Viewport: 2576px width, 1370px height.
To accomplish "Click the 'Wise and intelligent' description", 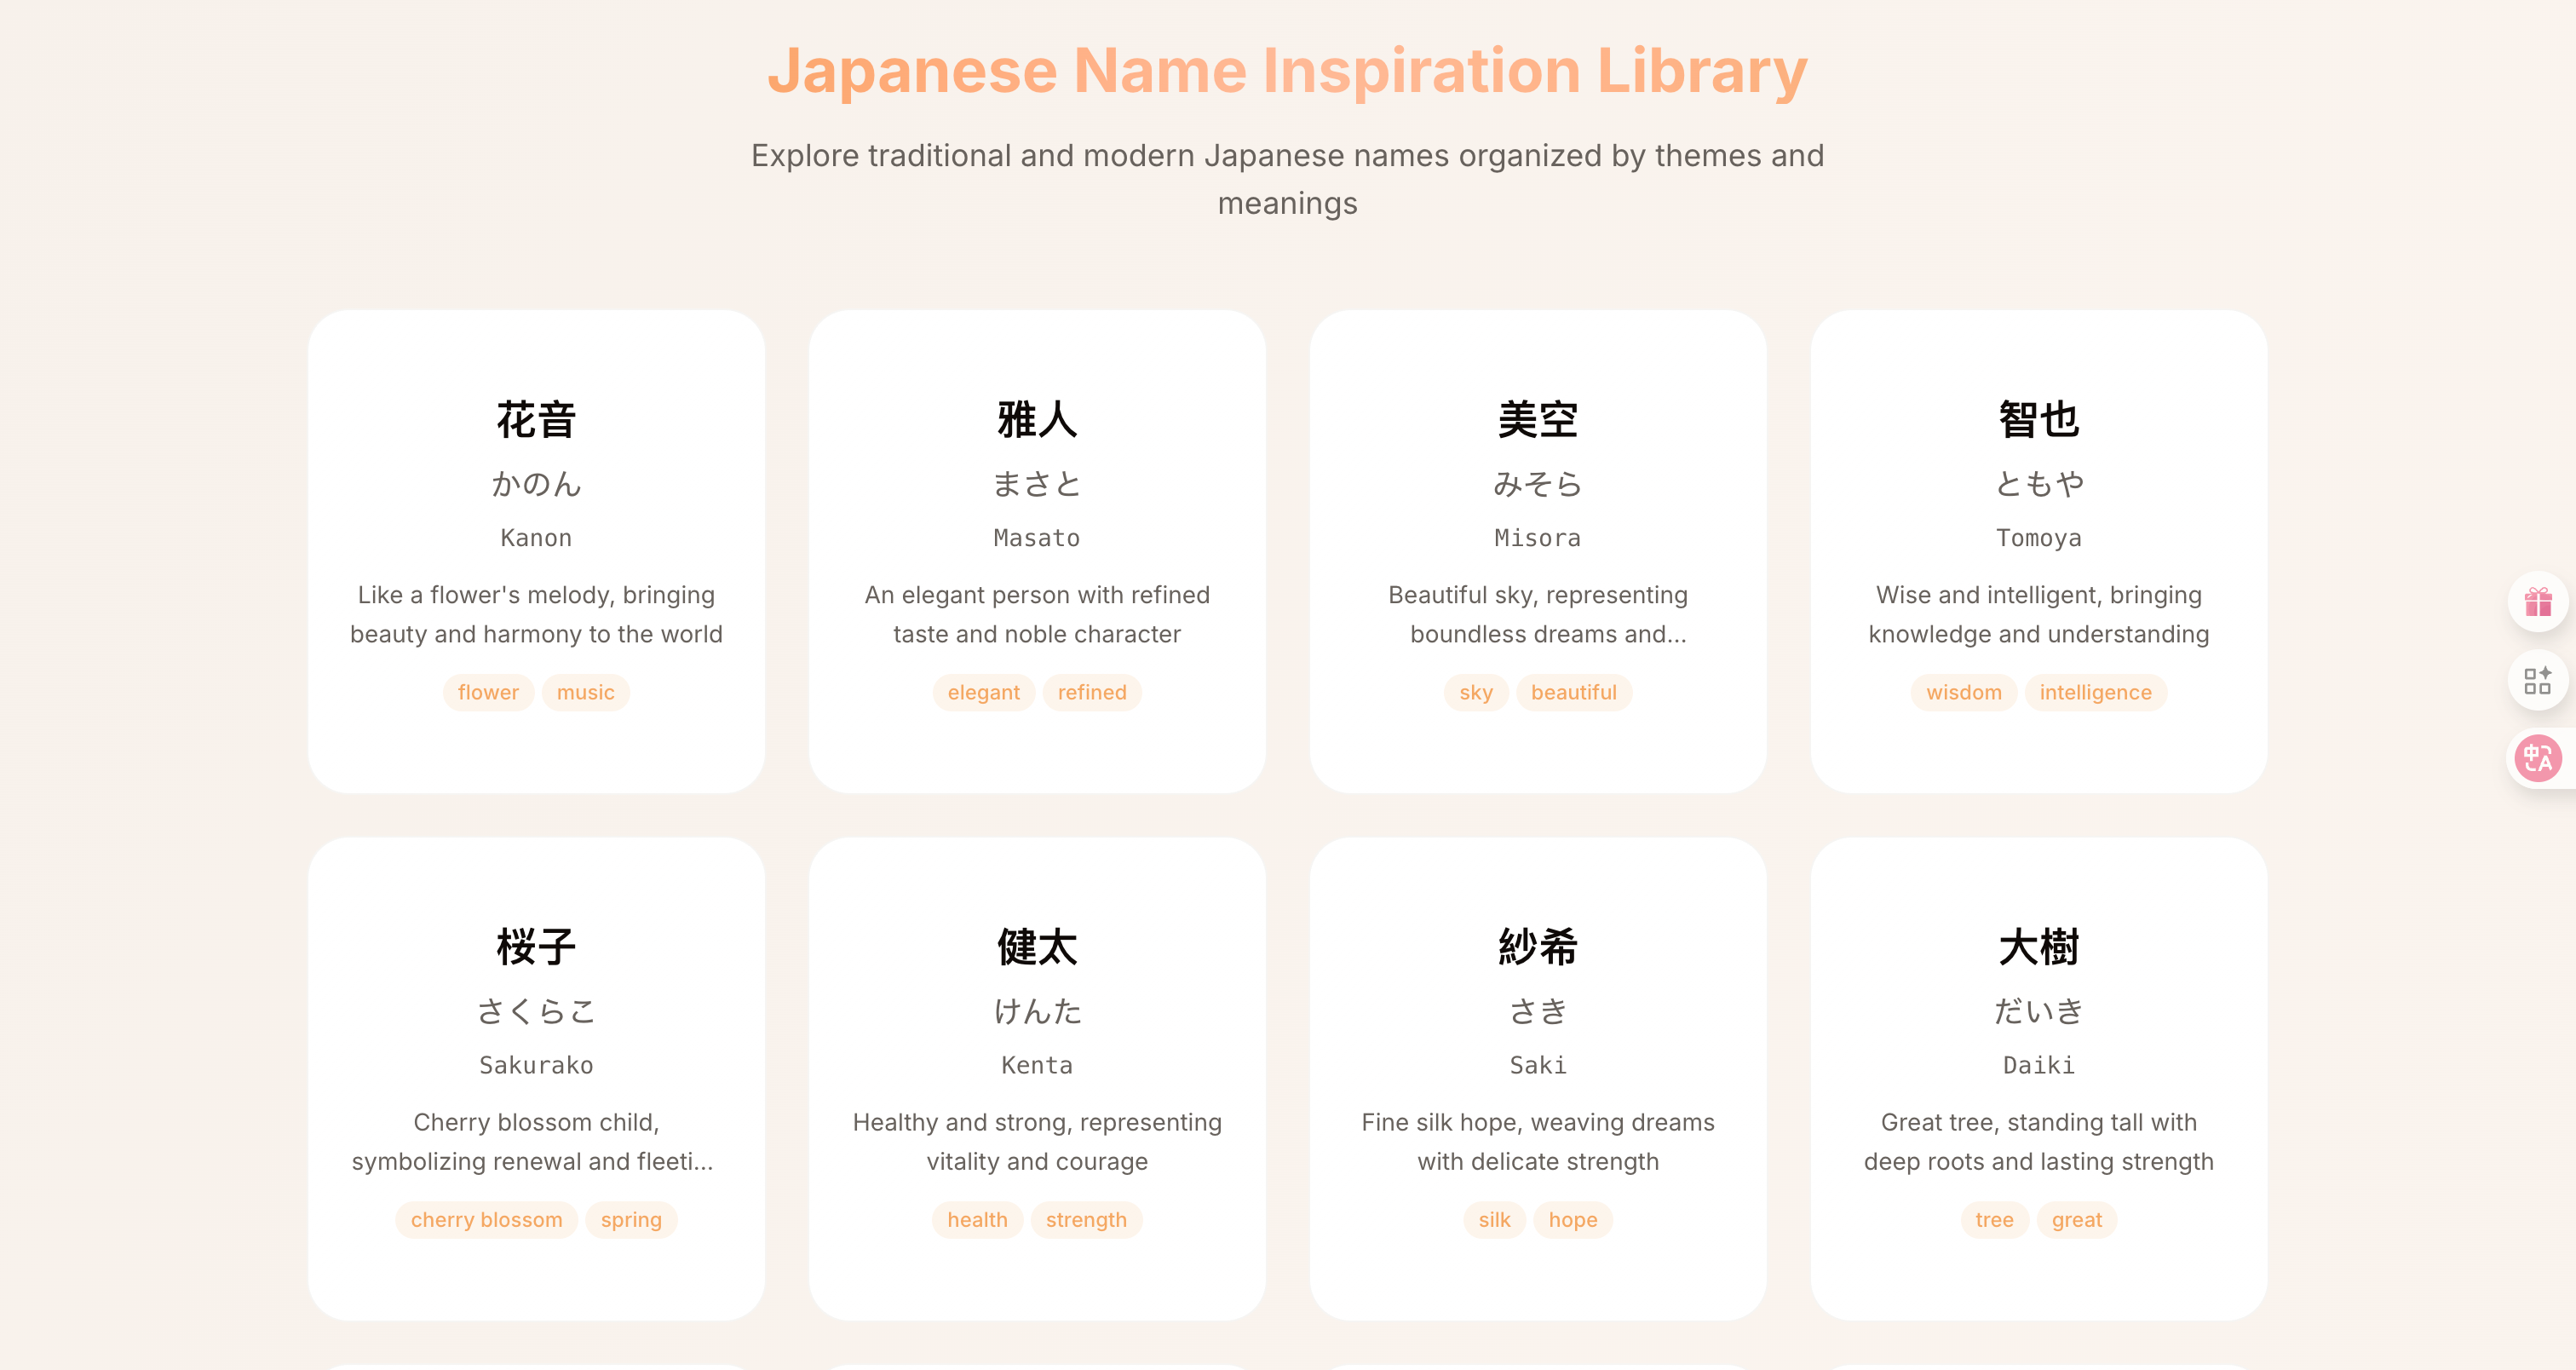I will click(x=2039, y=614).
